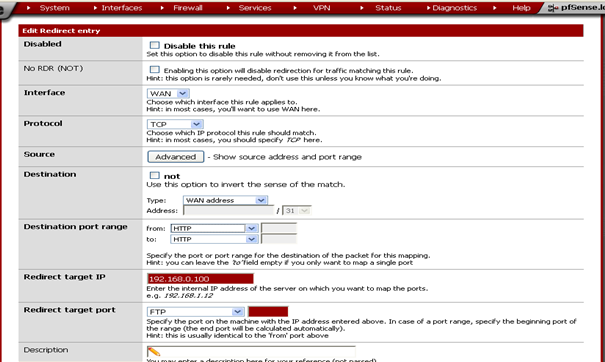Click the 'from' custom port input field
Screen dimensions: 605x362
click(x=279, y=228)
